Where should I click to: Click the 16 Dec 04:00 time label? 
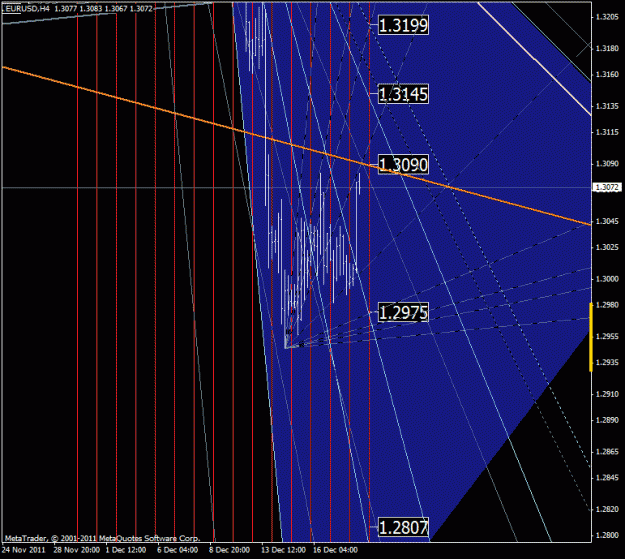[x=335, y=550]
